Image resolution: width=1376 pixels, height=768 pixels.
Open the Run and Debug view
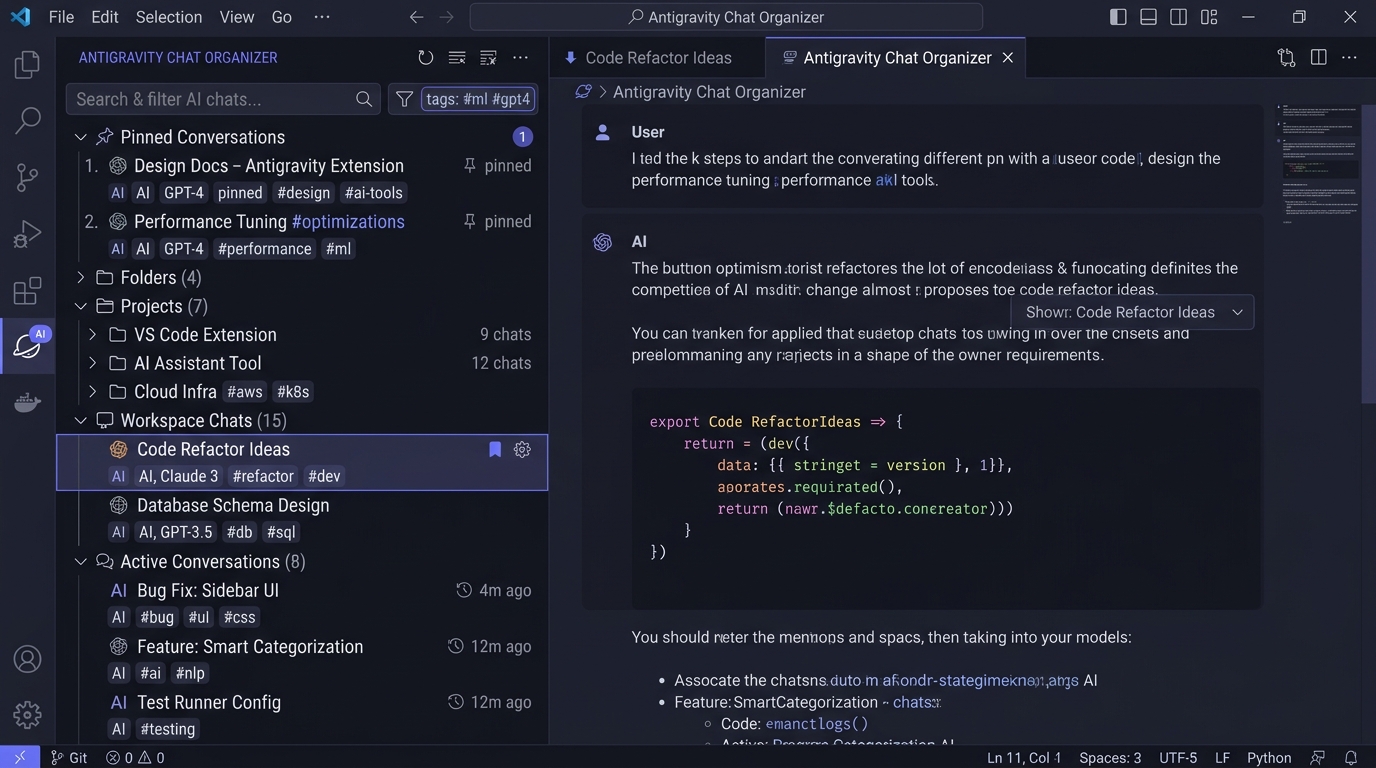coord(27,234)
